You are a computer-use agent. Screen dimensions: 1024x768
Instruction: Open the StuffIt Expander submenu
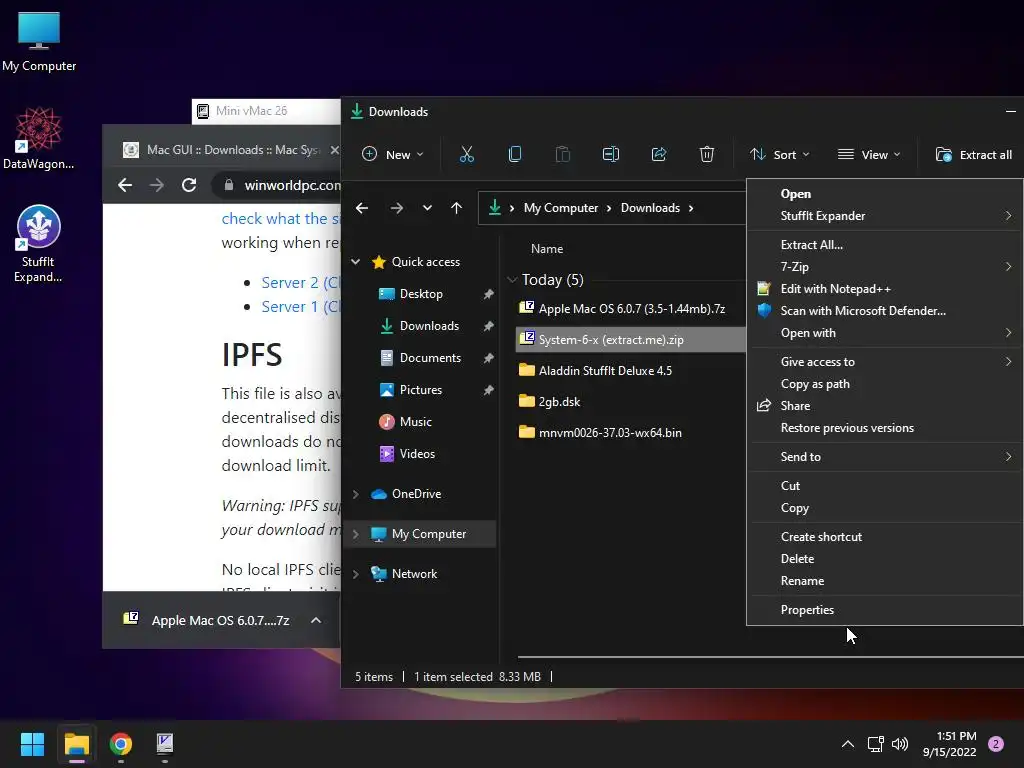coord(884,216)
